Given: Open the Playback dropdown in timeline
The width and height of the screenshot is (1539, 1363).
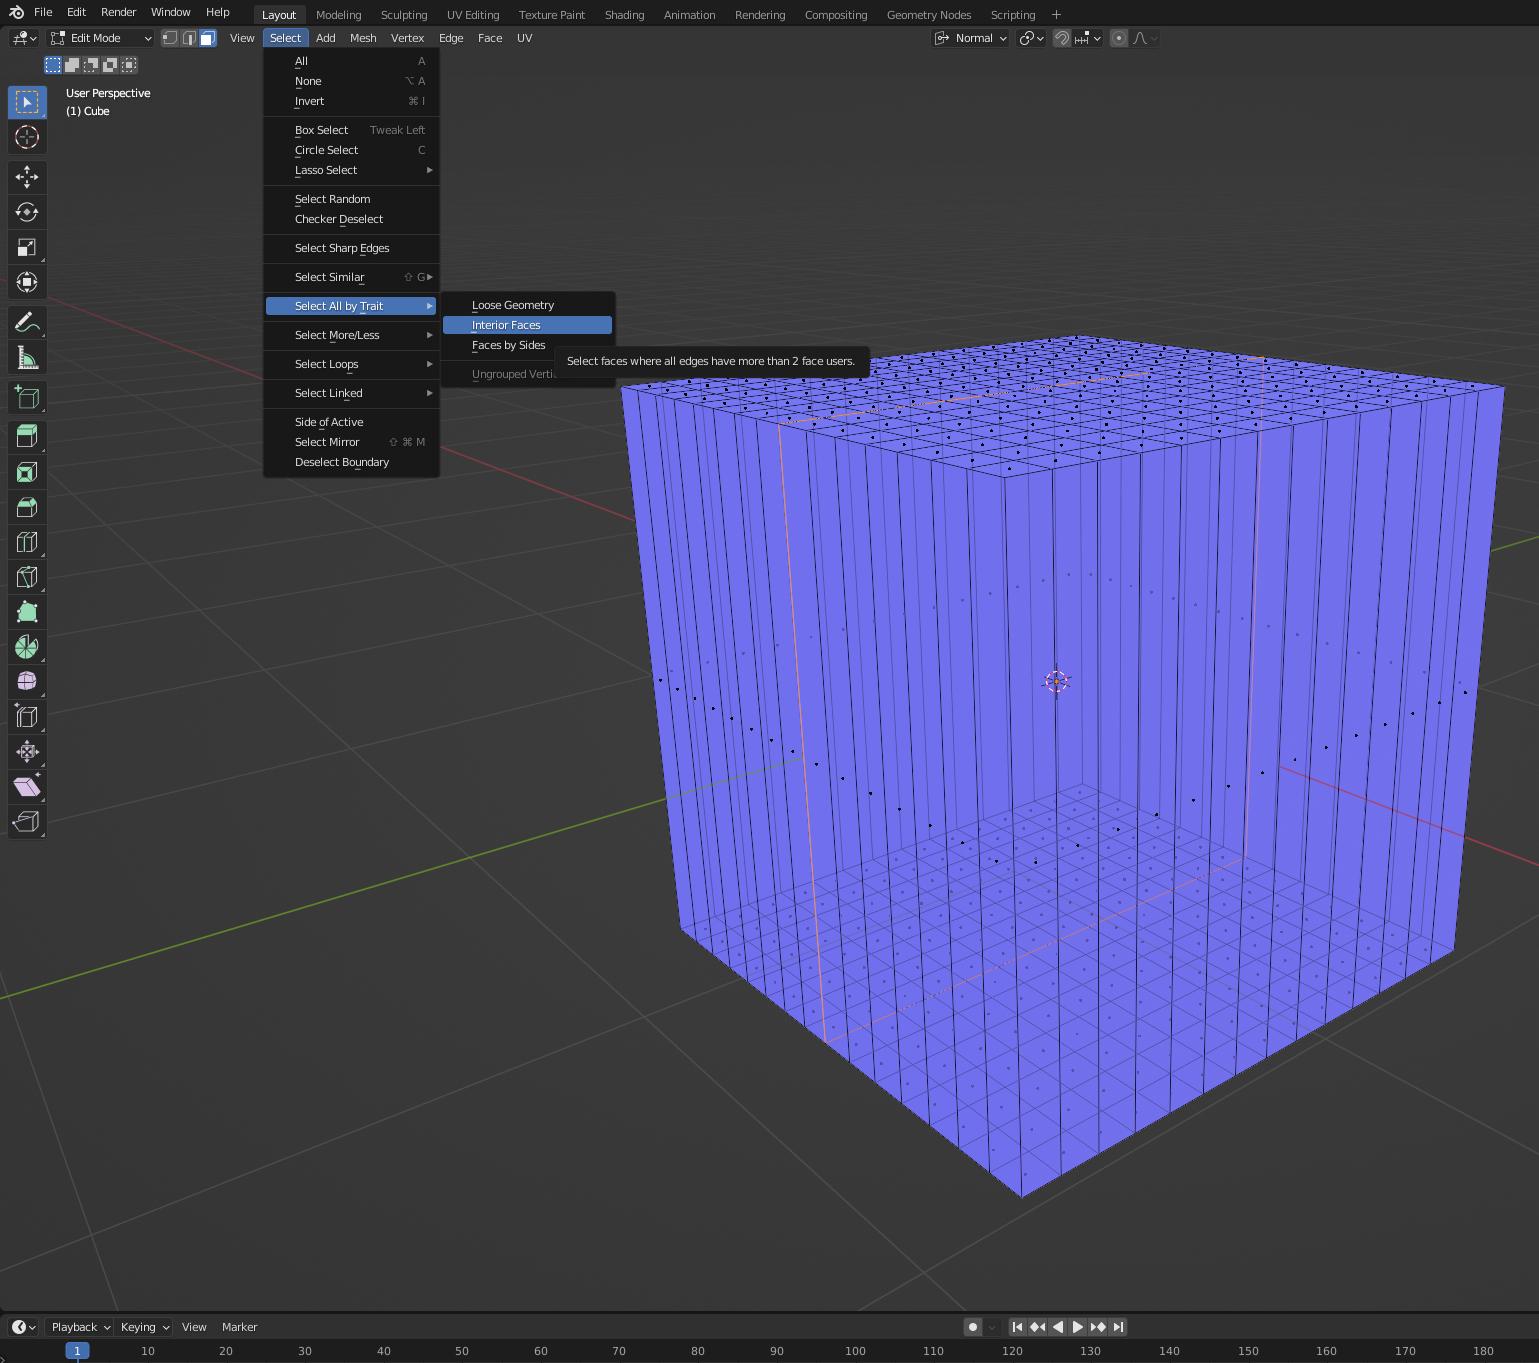Looking at the screenshot, I should 80,1327.
